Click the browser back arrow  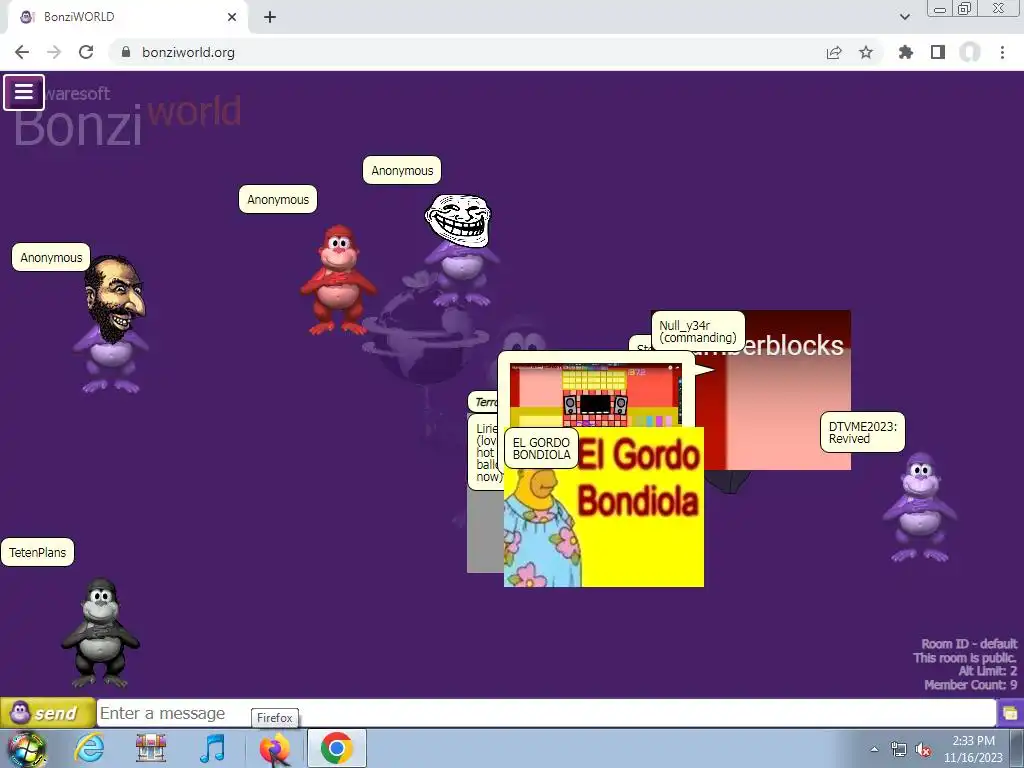point(22,52)
